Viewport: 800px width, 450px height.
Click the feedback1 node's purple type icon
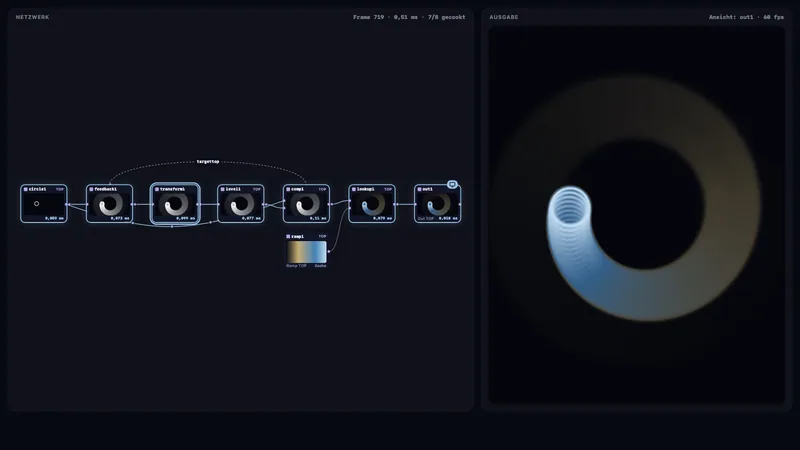click(91, 189)
